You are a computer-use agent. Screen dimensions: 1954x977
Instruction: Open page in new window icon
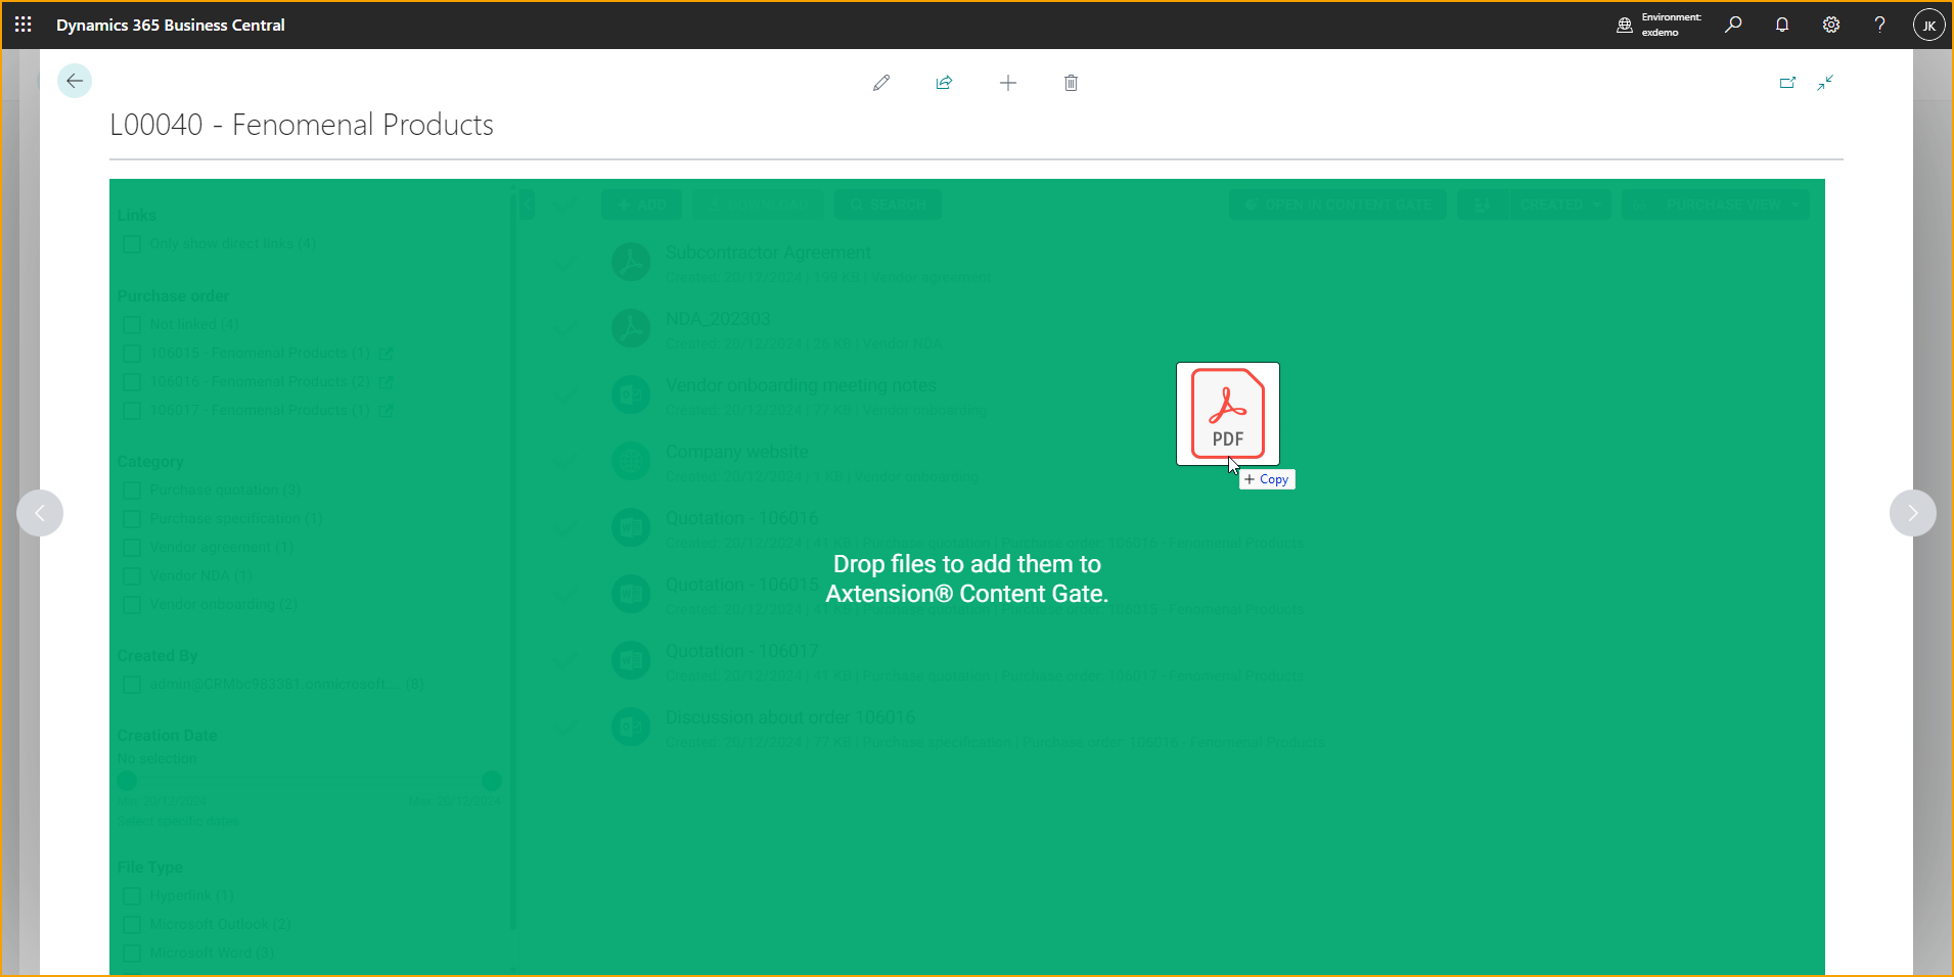1787,83
